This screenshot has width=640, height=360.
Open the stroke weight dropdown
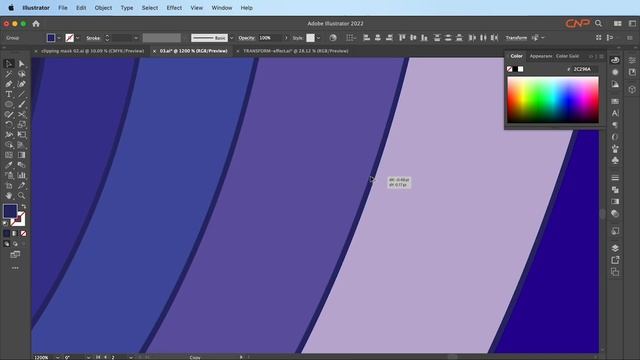coord(136,38)
